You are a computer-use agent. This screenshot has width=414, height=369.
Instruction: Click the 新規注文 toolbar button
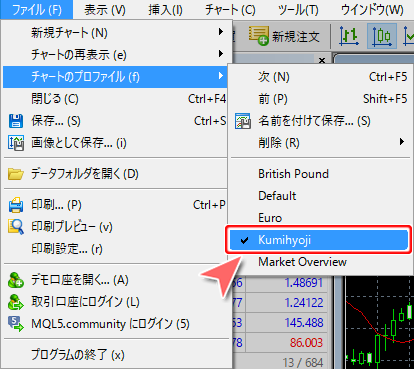point(284,36)
